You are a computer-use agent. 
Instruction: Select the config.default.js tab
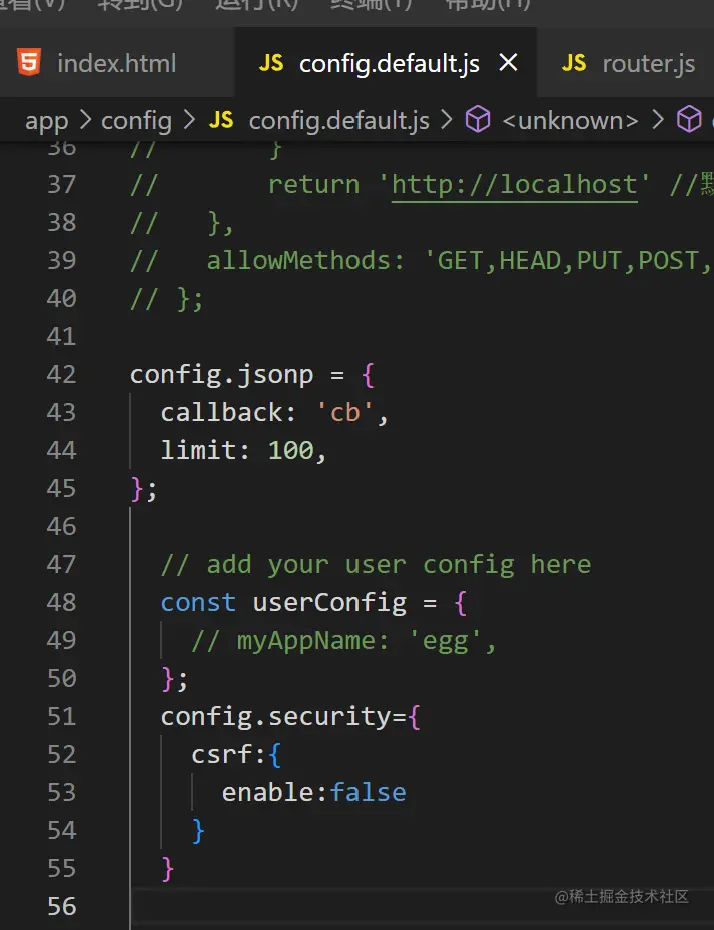(x=385, y=63)
